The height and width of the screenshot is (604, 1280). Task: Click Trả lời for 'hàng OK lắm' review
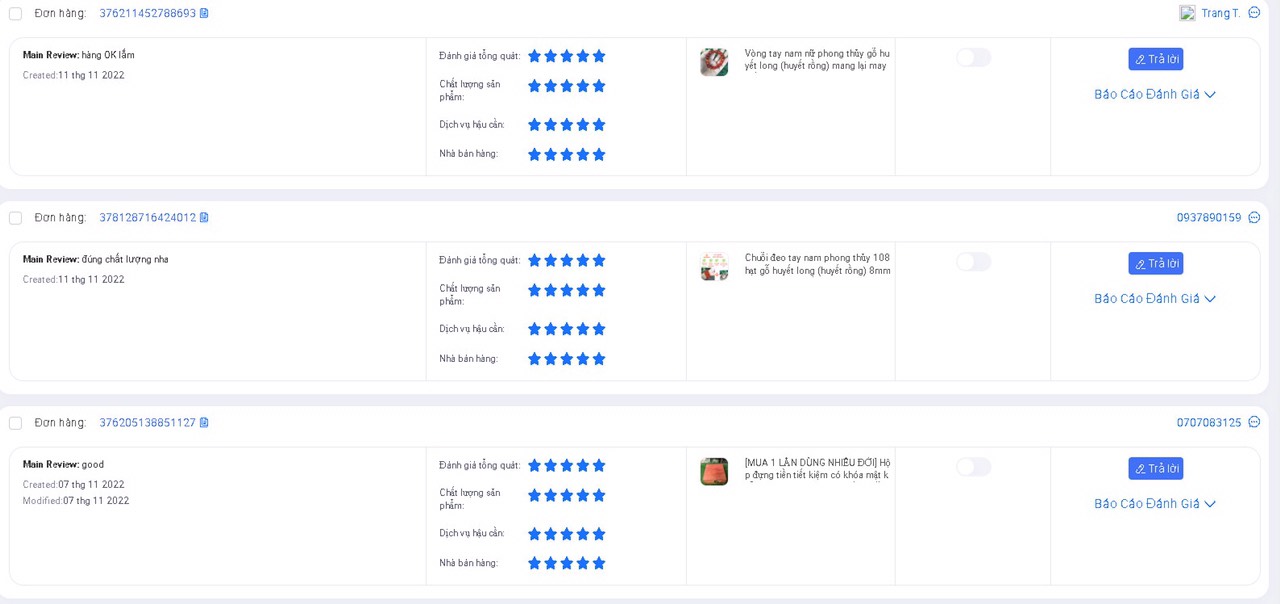pyautogui.click(x=1155, y=59)
